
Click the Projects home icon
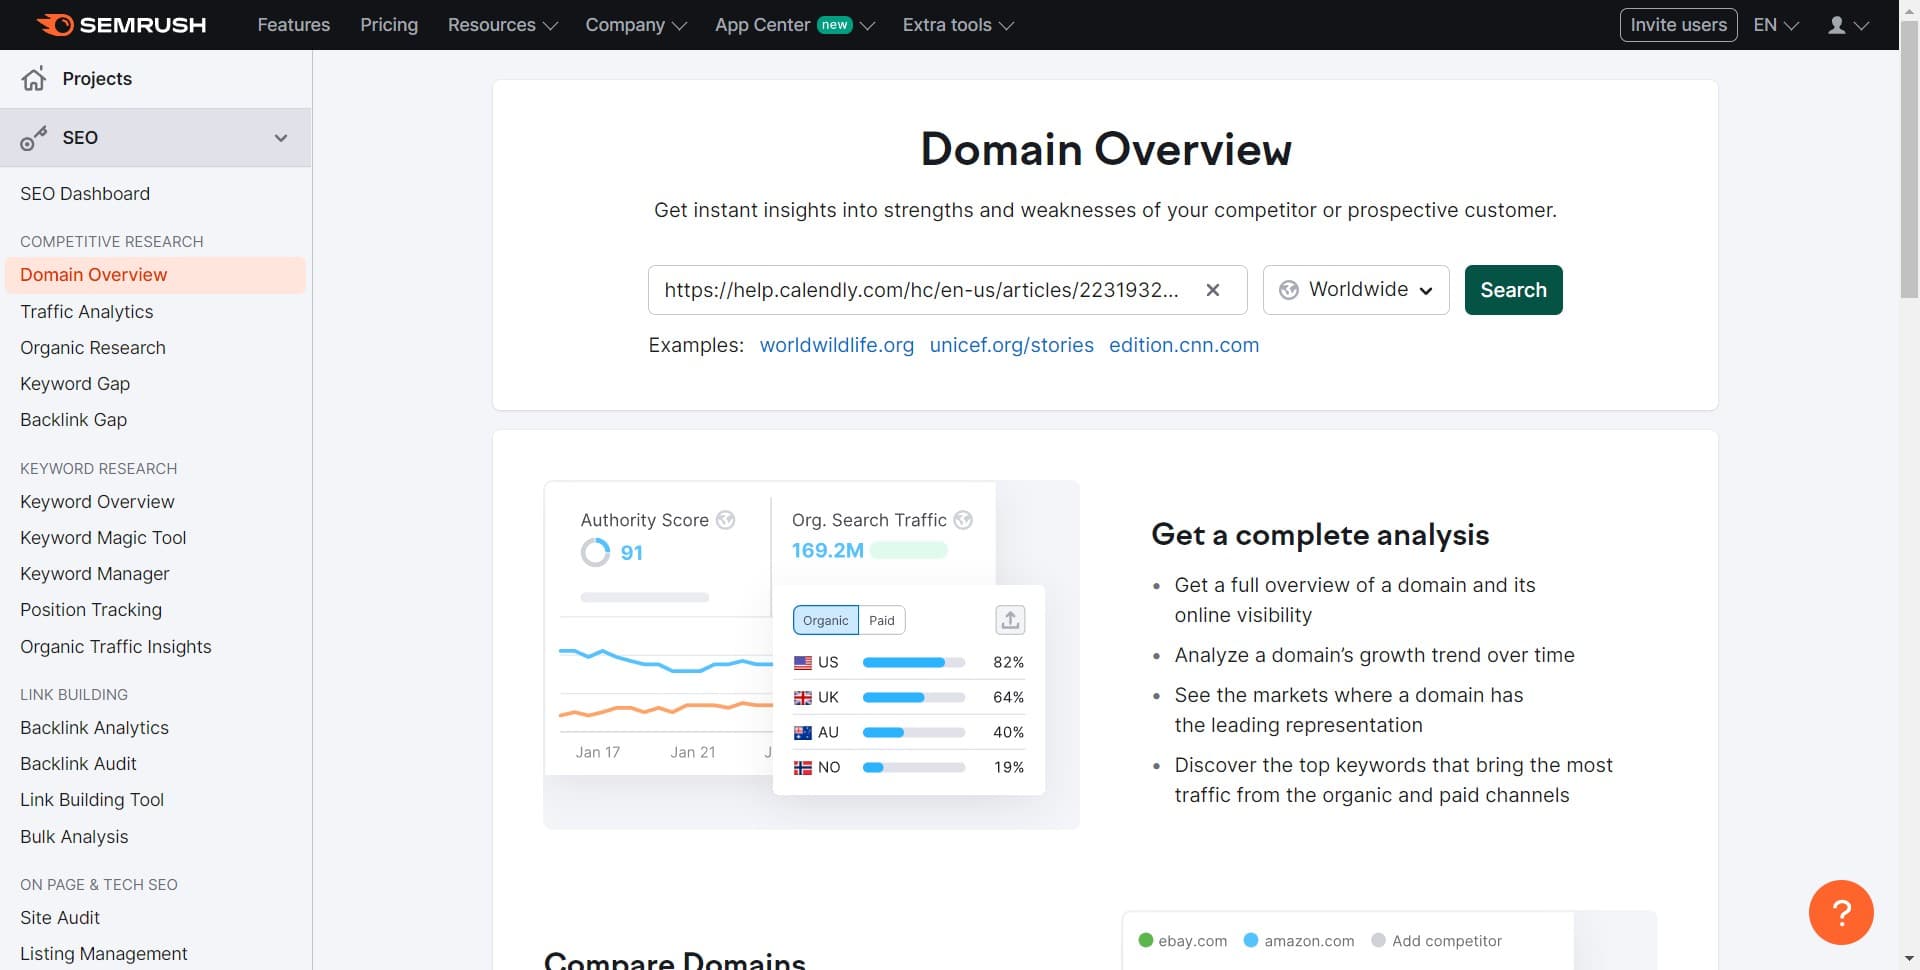coord(34,79)
